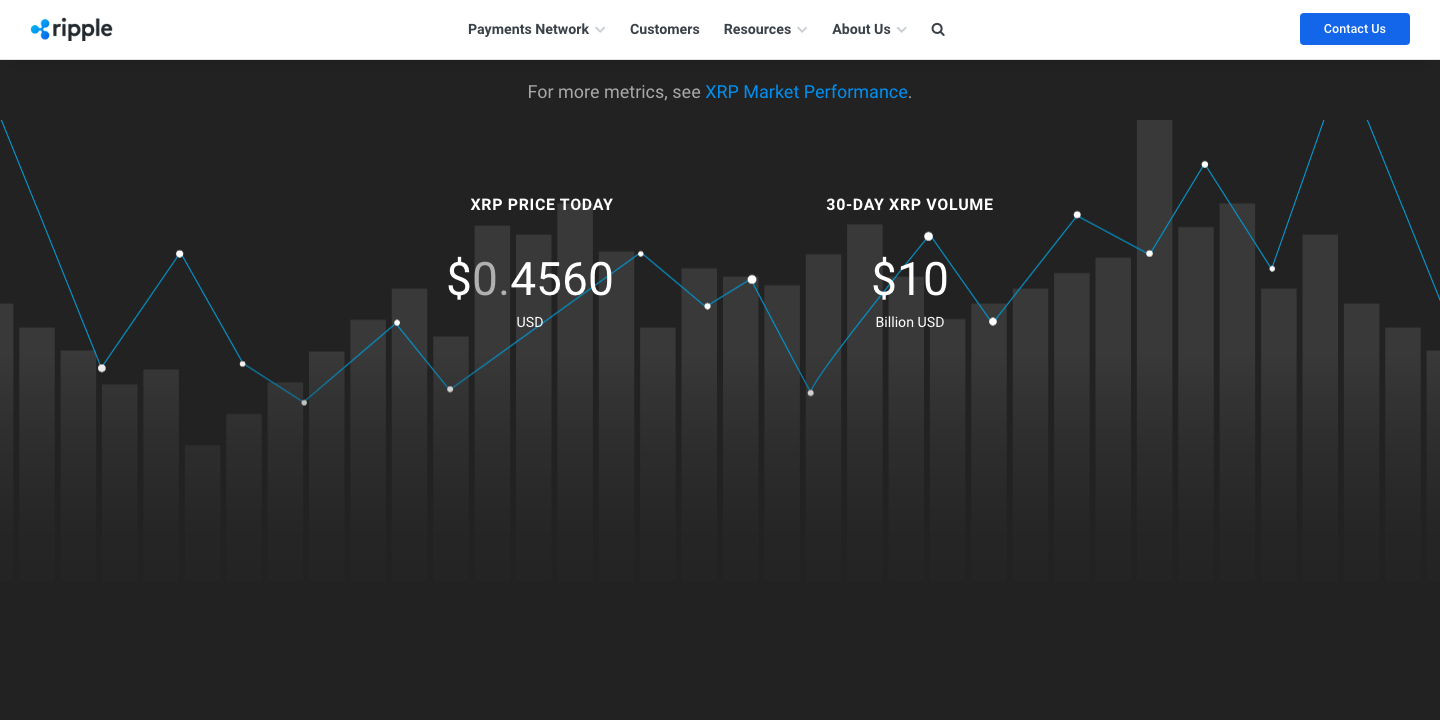Open the Payments Network menu

click(x=528, y=30)
